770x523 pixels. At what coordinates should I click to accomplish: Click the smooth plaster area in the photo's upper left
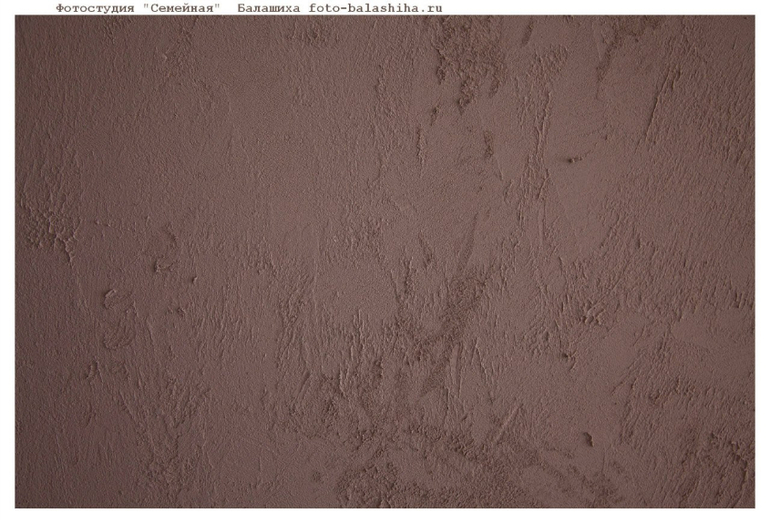point(150,100)
